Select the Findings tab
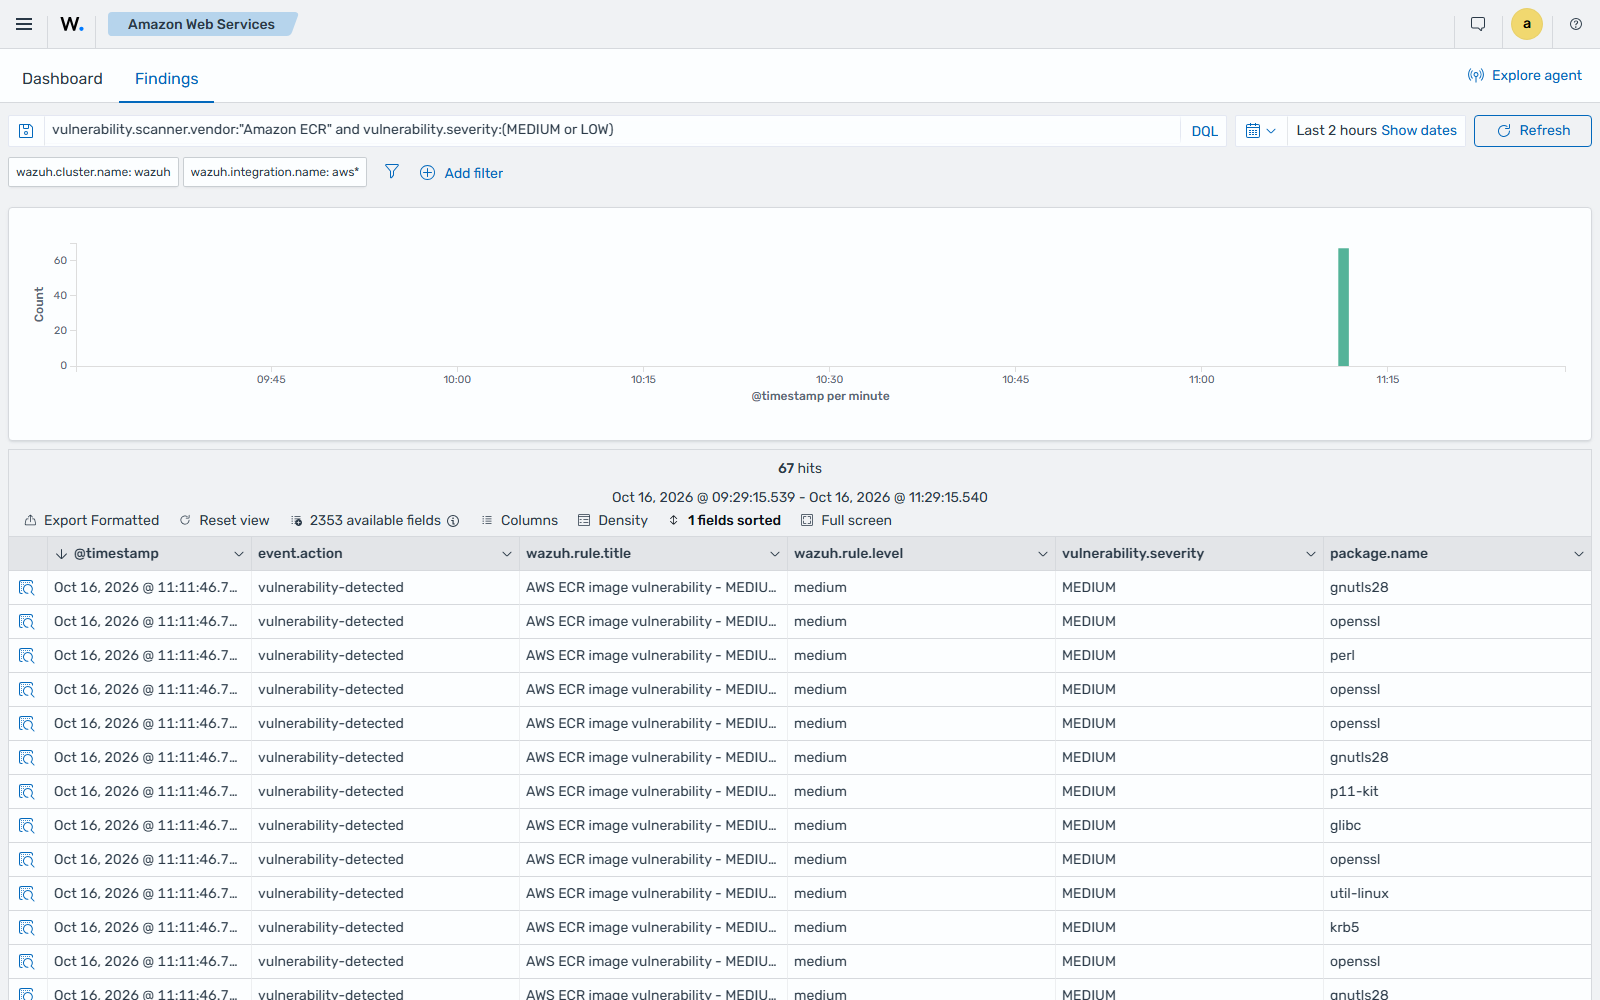Image resolution: width=1600 pixels, height=1000 pixels. coord(166,79)
